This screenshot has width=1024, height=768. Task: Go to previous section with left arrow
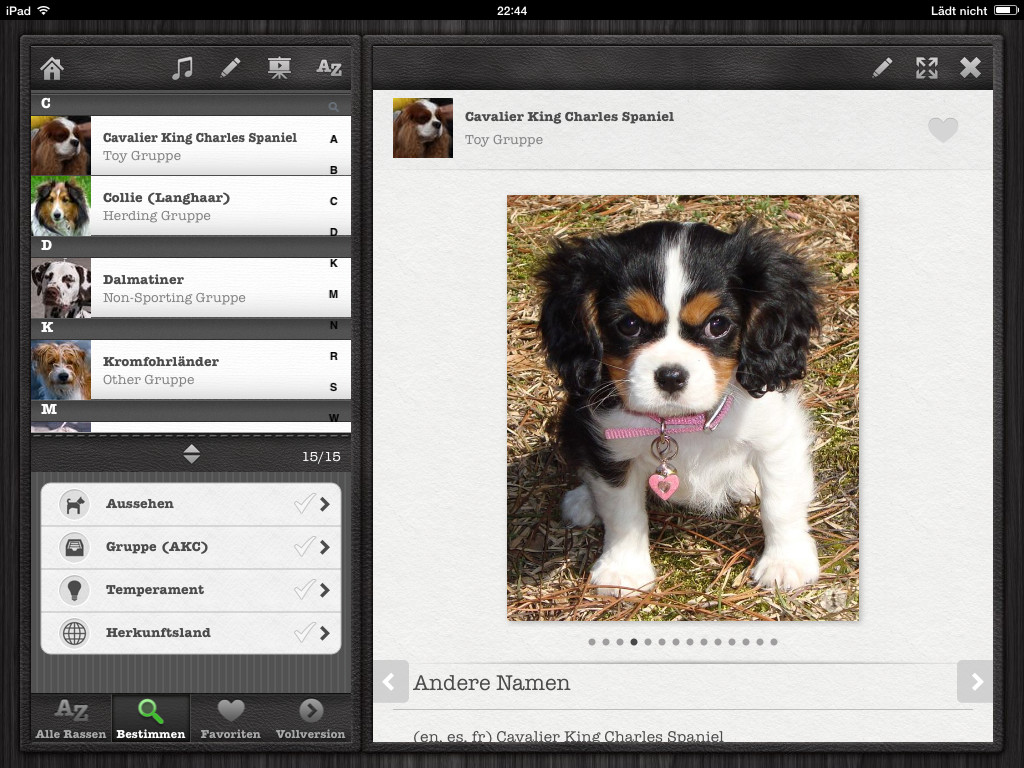[x=391, y=682]
